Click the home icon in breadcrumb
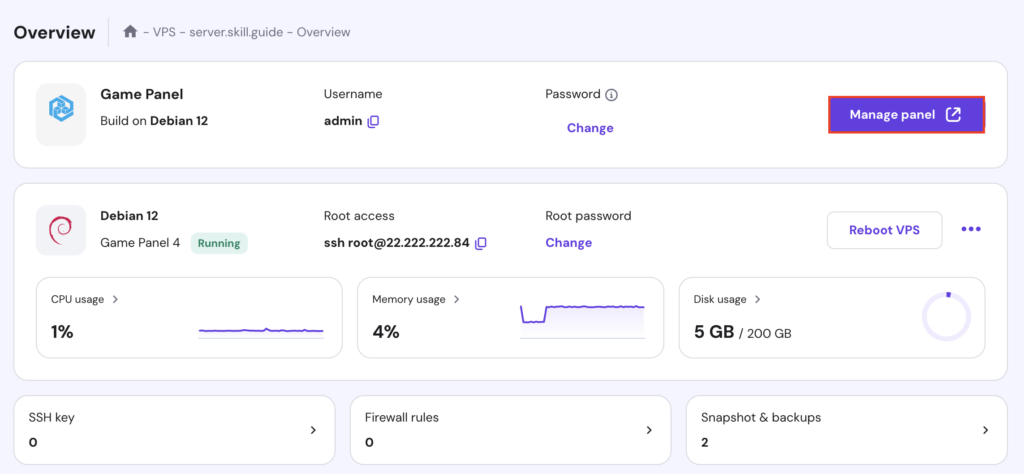Image resolution: width=1024 pixels, height=474 pixels. pyautogui.click(x=130, y=32)
